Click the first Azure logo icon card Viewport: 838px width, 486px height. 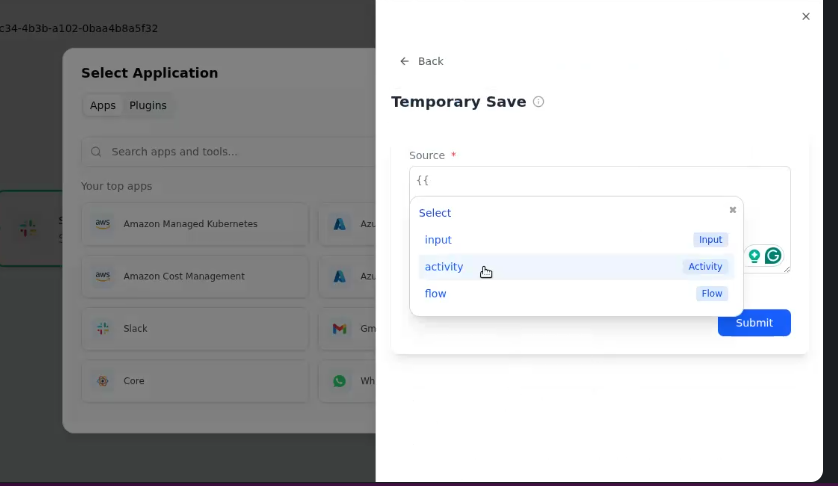[339, 224]
